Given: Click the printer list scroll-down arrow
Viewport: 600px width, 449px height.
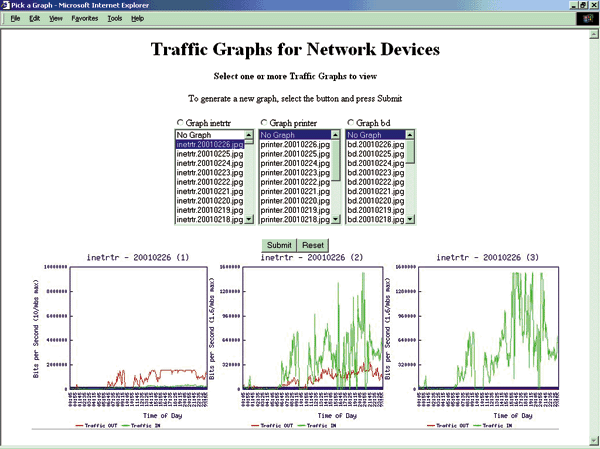Looking at the screenshot, I should coord(335,219).
